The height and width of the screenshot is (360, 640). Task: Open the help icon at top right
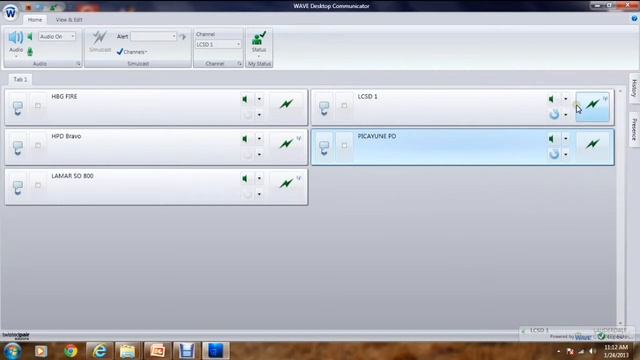coord(635,19)
